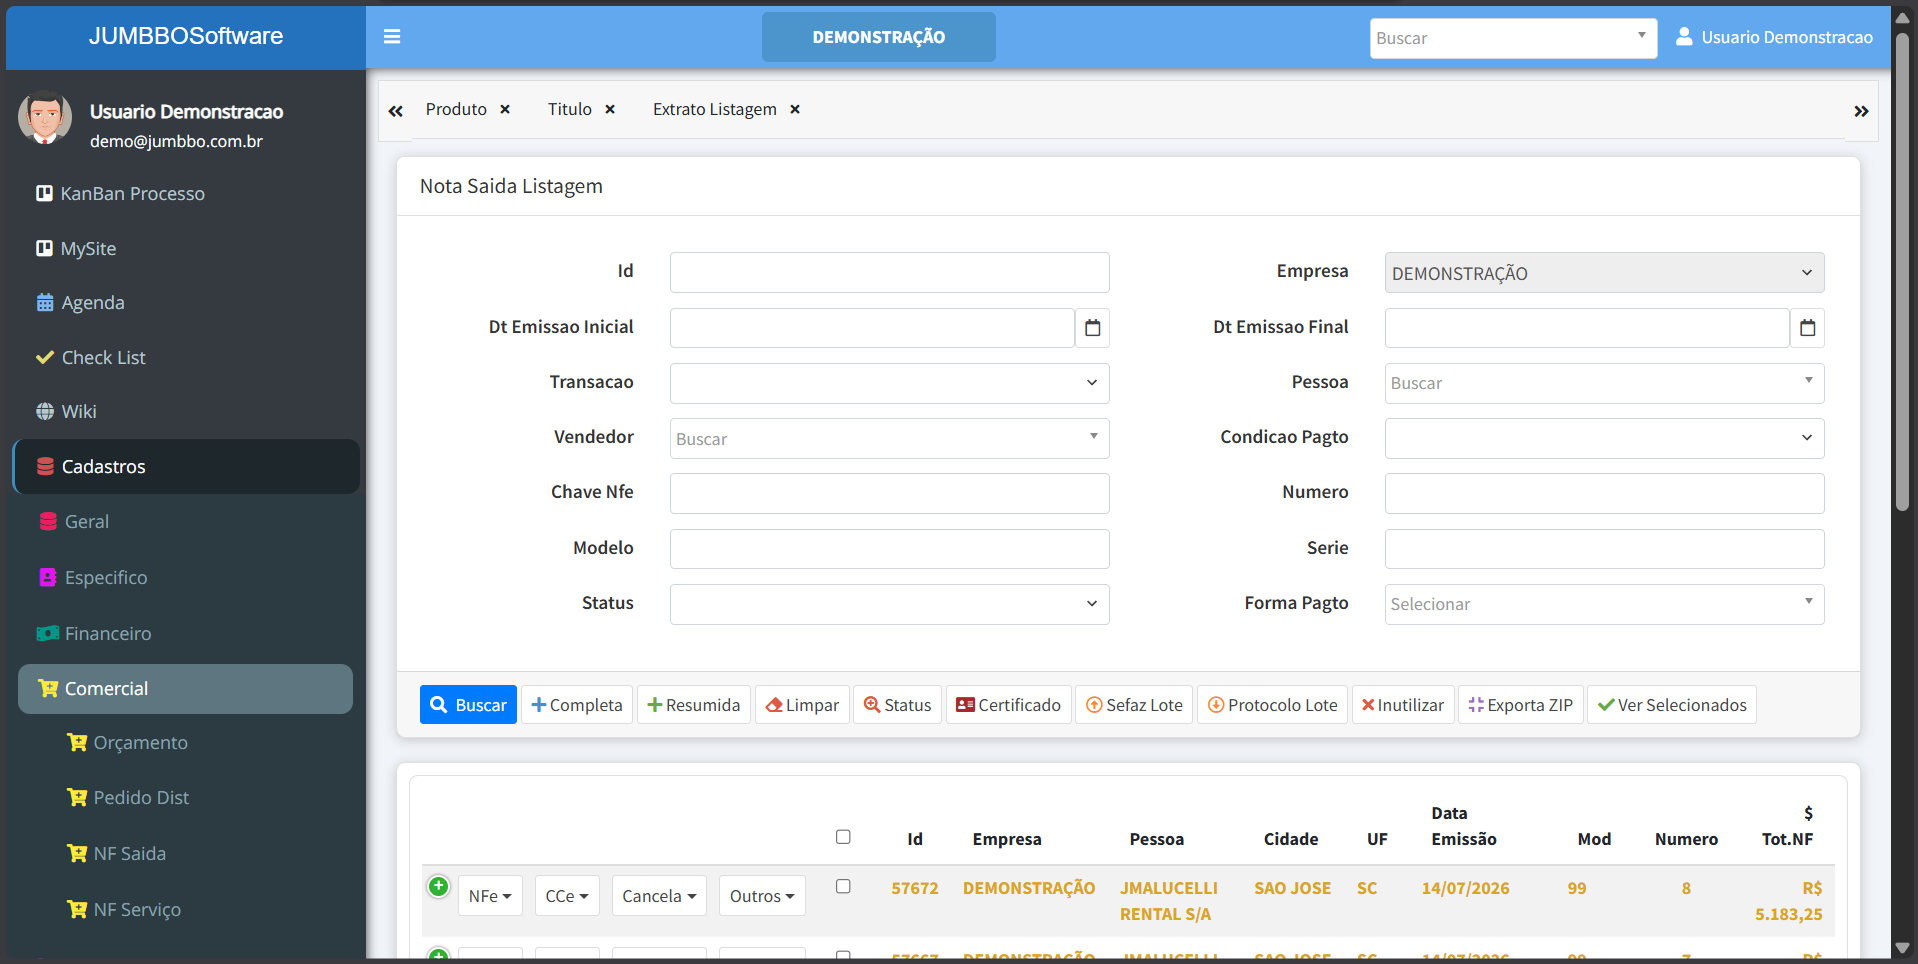This screenshot has height=964, width=1918.
Task: Focus the Id input field
Action: [x=889, y=272]
